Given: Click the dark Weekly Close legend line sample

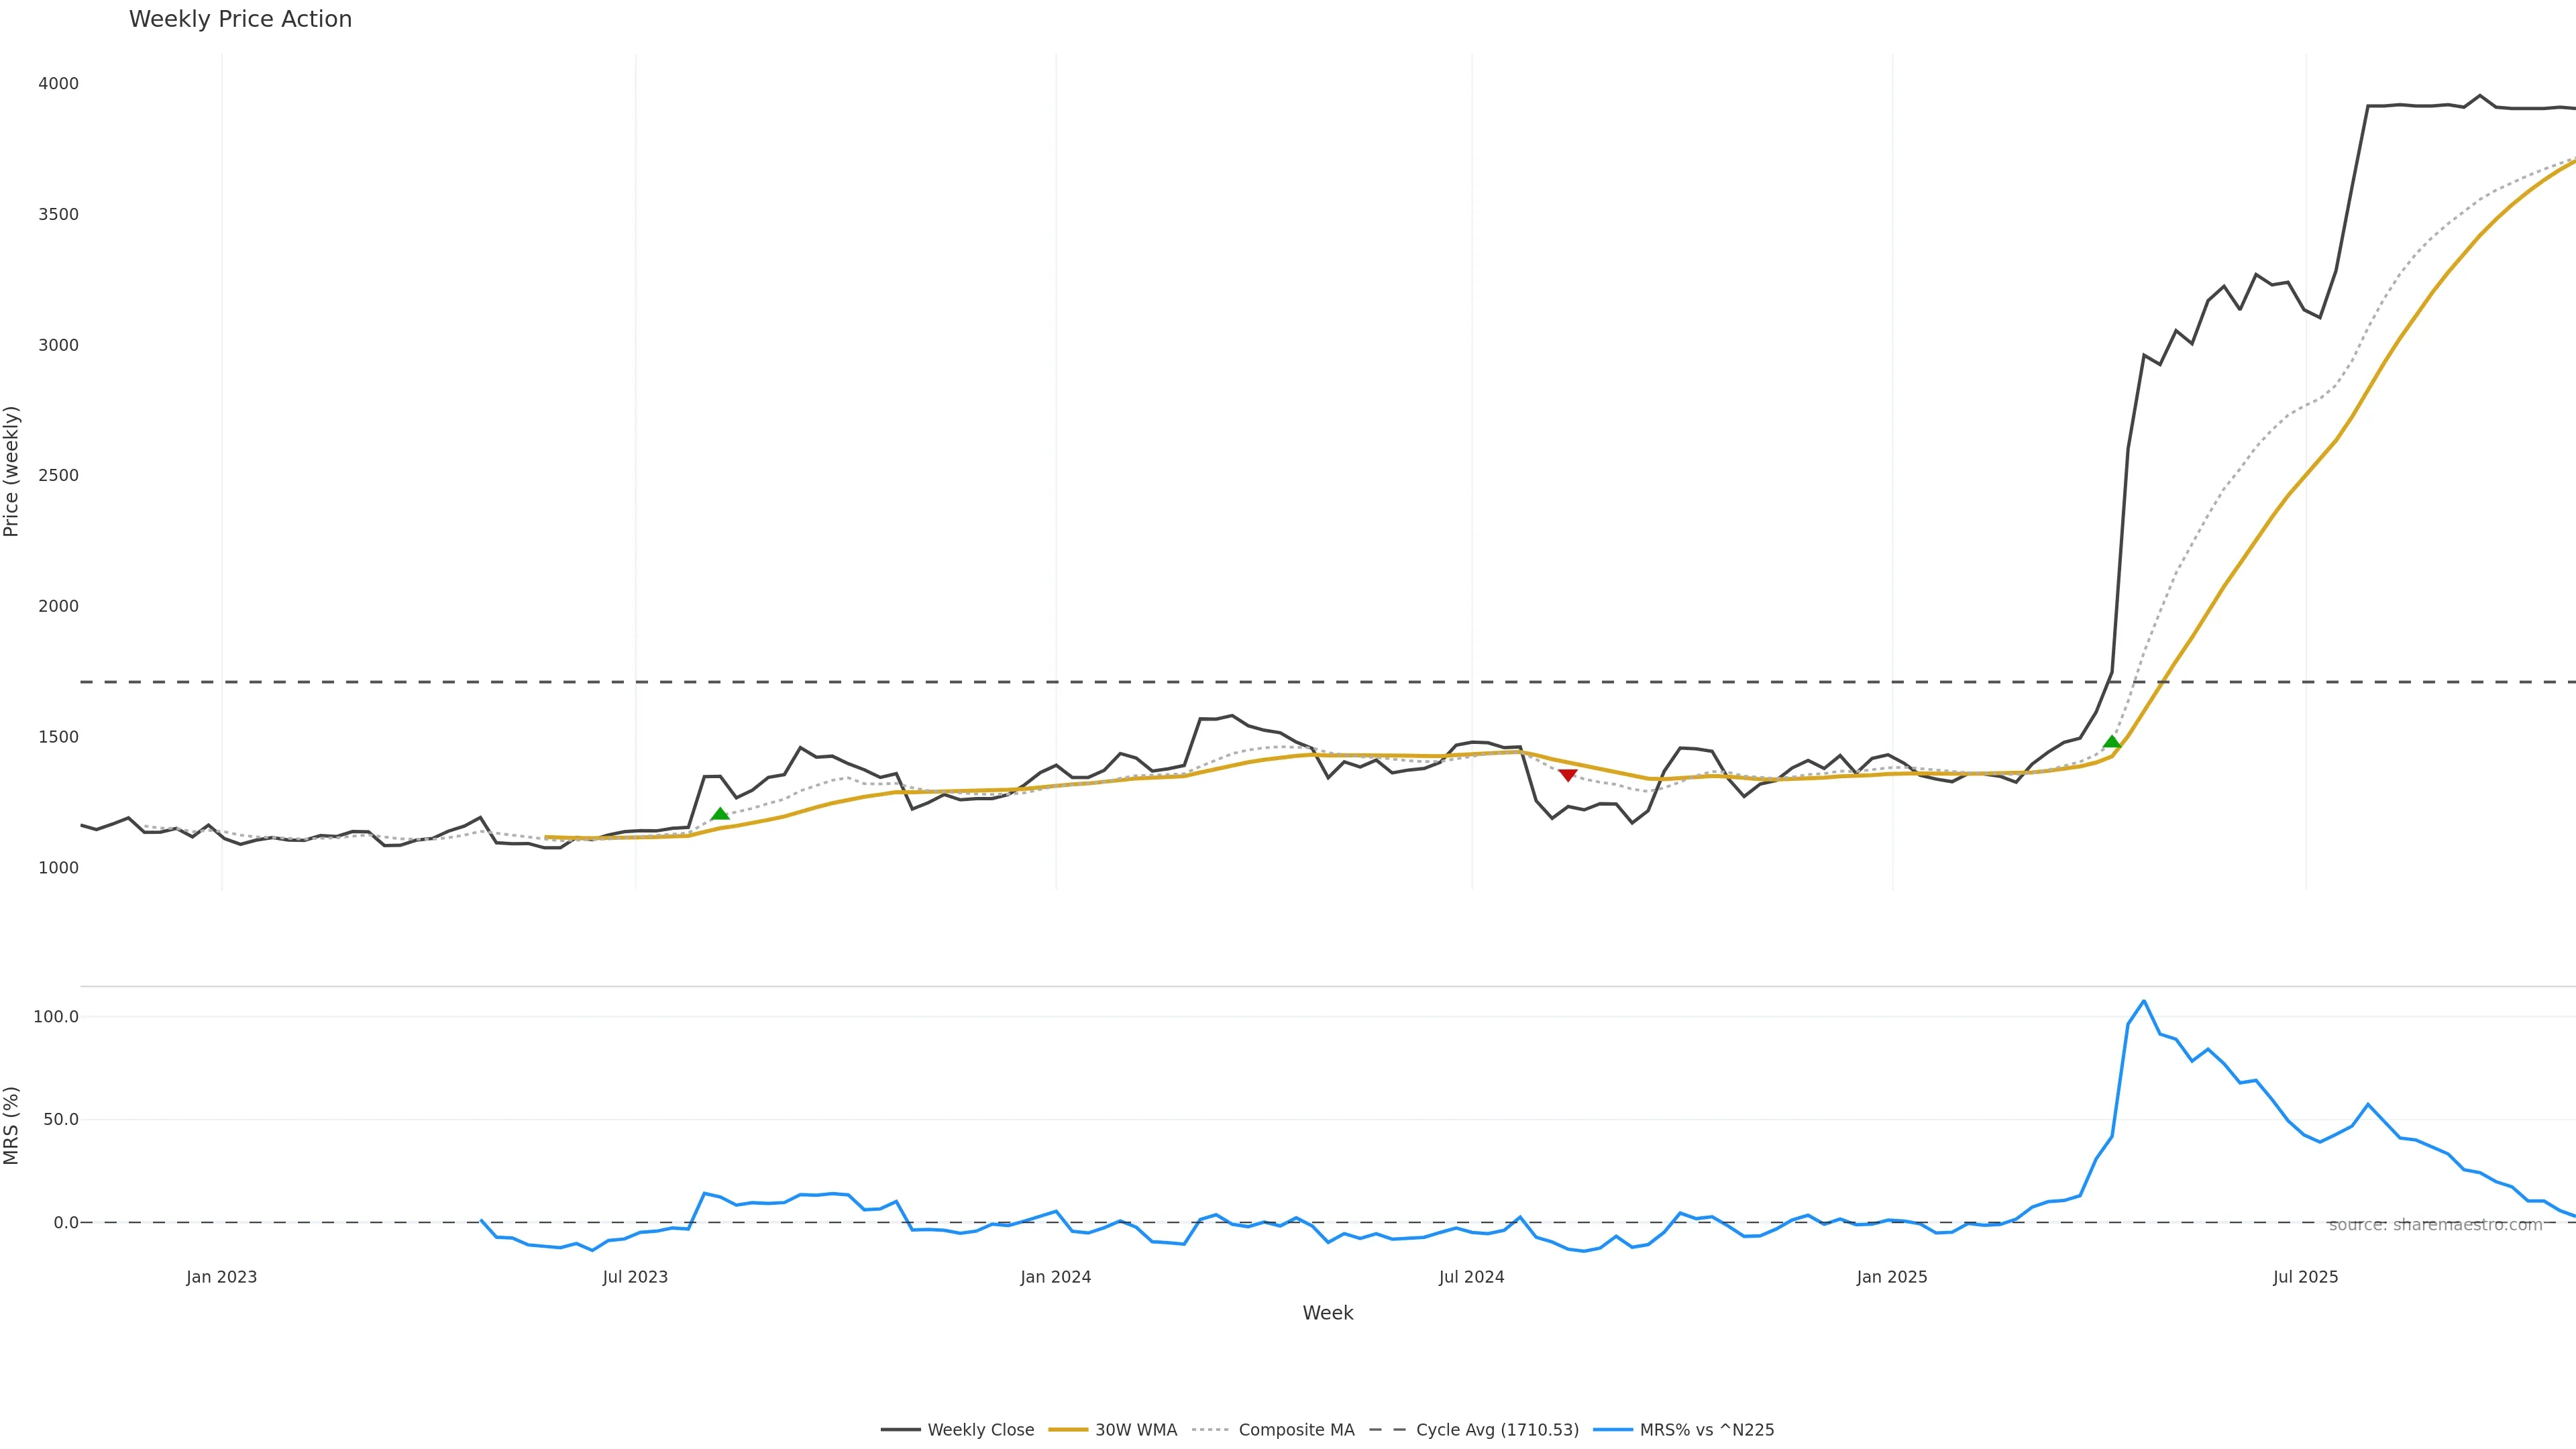Looking at the screenshot, I should [x=900, y=1430].
